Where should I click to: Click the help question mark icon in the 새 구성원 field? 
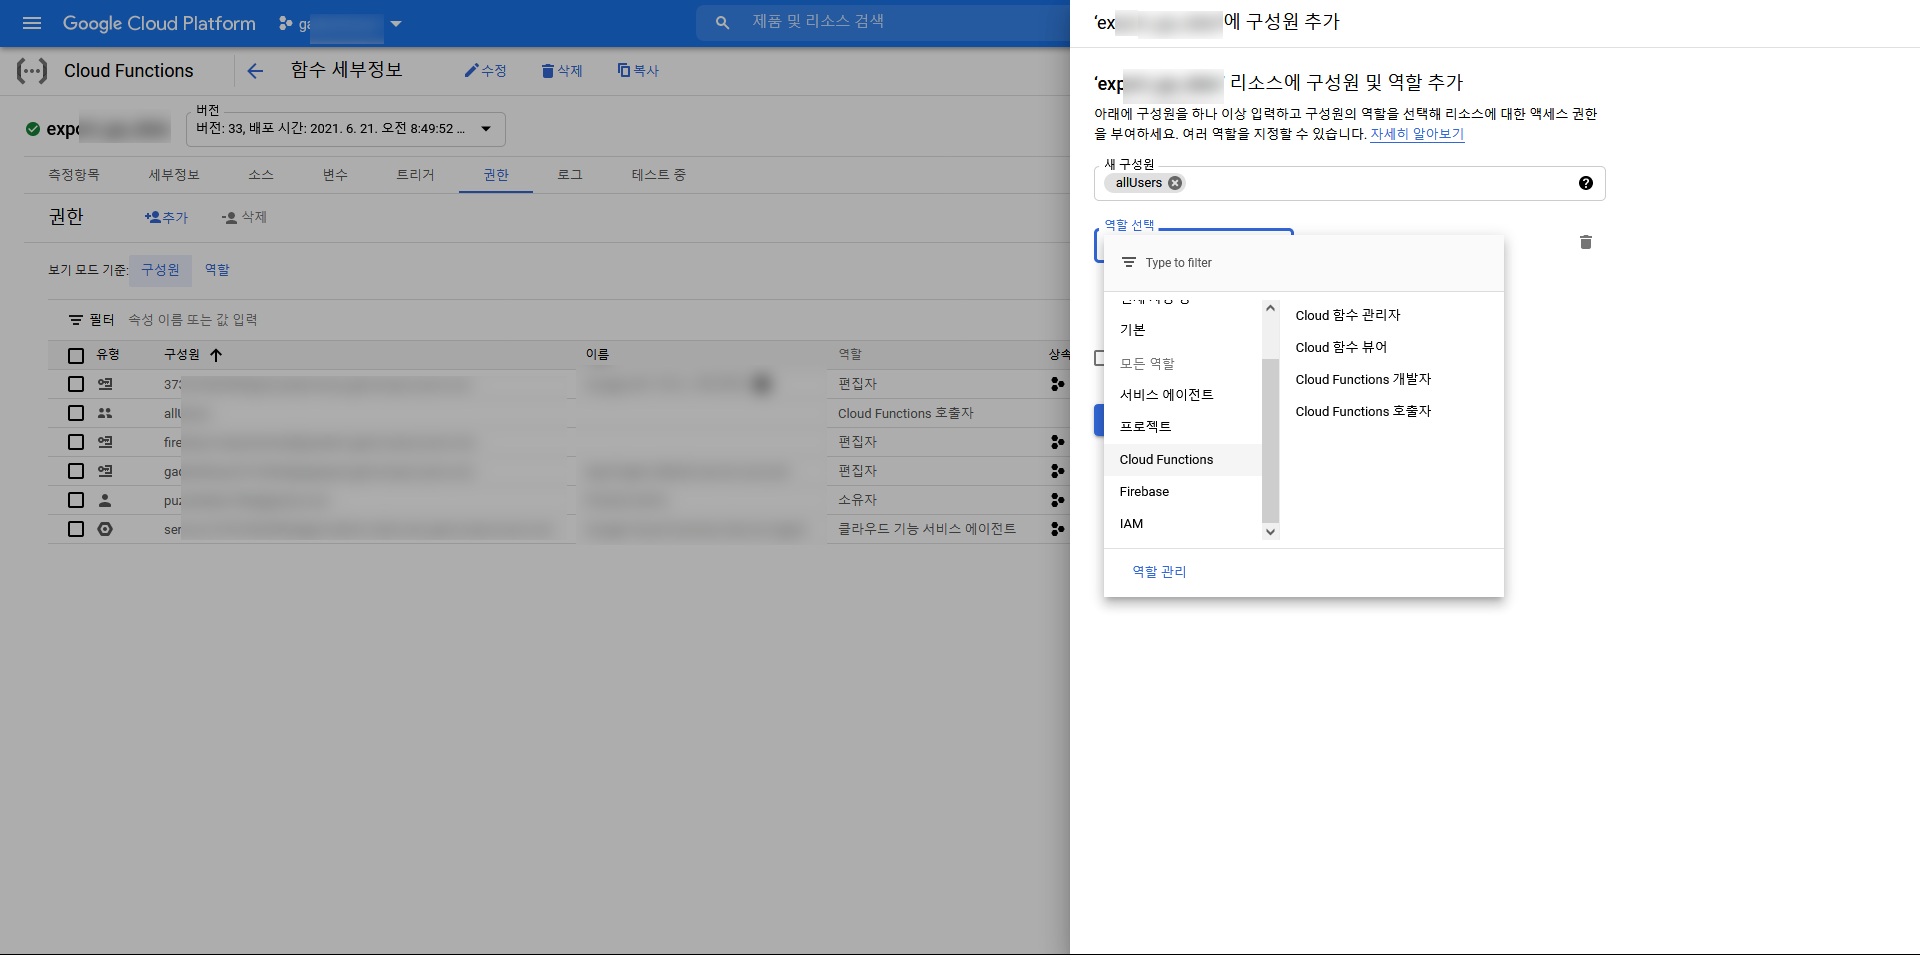click(x=1586, y=183)
